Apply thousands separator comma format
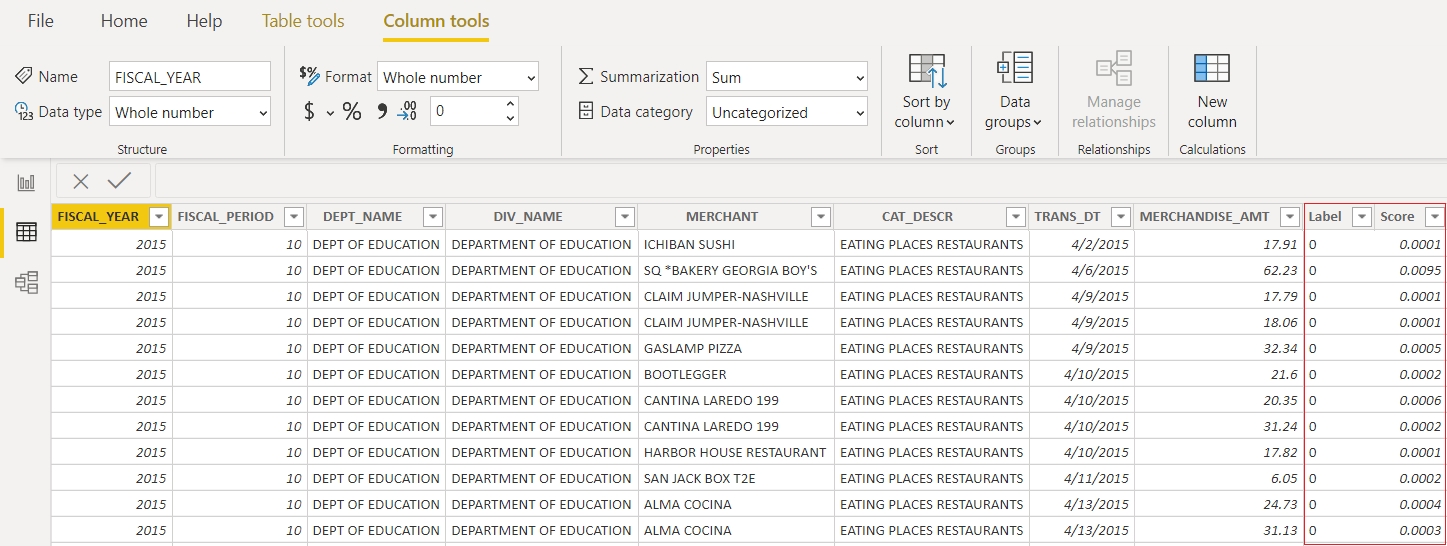Viewport: 1447px width, 546px height. pyautogui.click(x=381, y=112)
